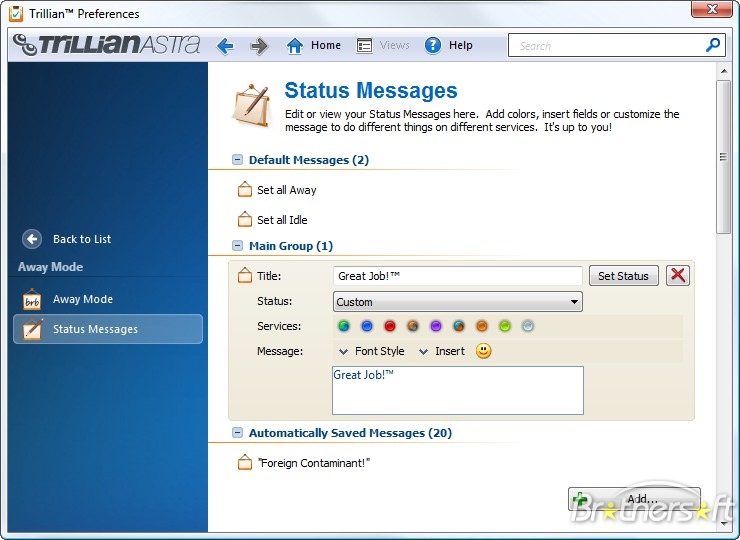
Task: Open the Home page
Action: tap(314, 45)
